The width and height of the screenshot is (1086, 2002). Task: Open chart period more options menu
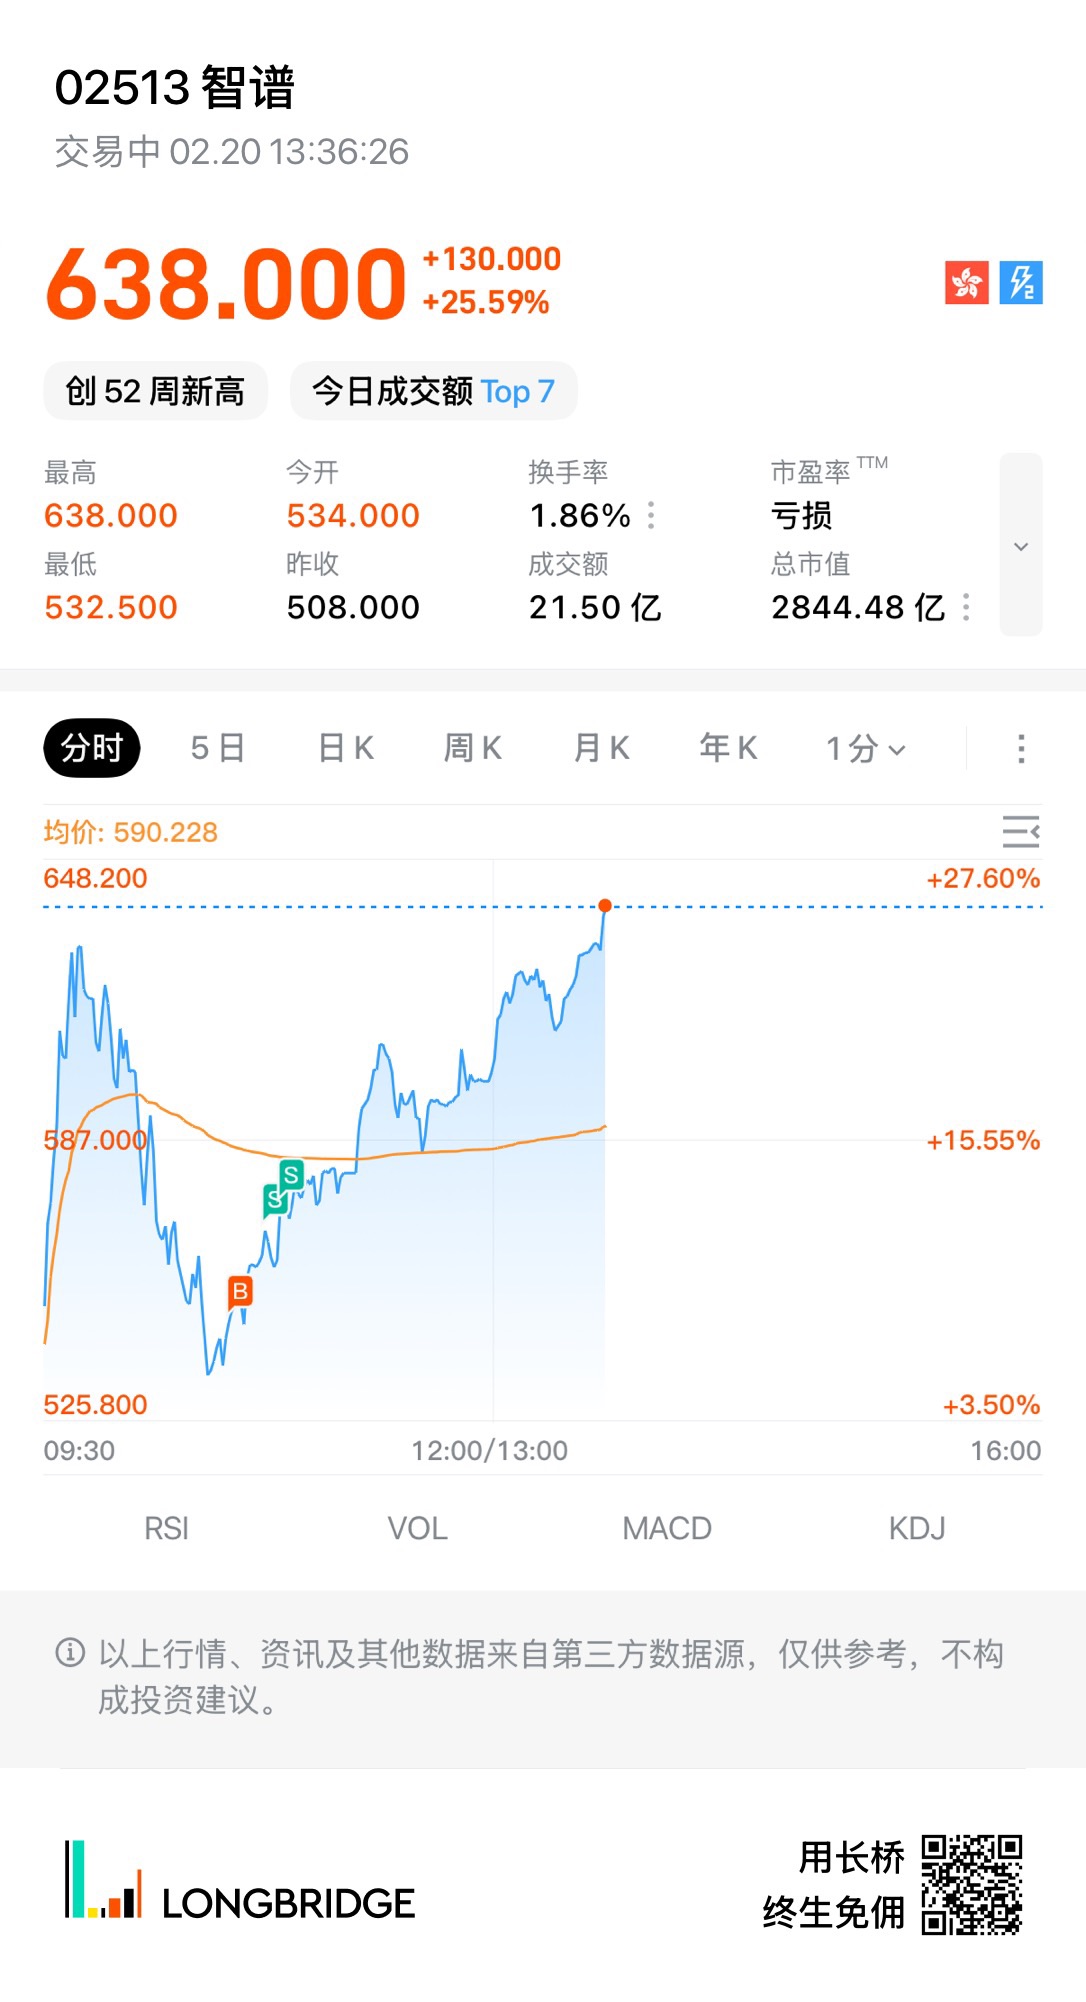tap(1021, 748)
